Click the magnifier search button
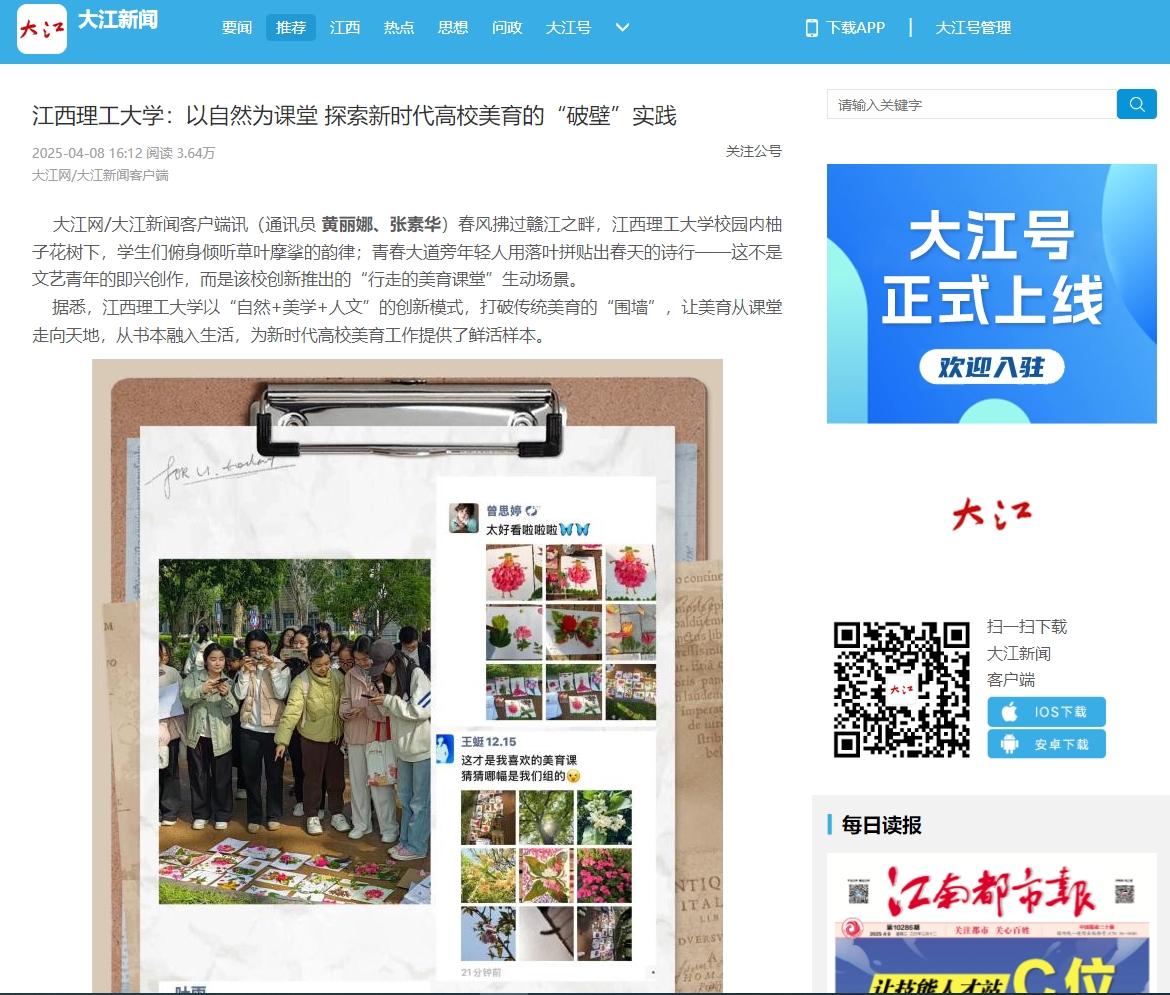The image size is (1170, 995). tap(1136, 104)
